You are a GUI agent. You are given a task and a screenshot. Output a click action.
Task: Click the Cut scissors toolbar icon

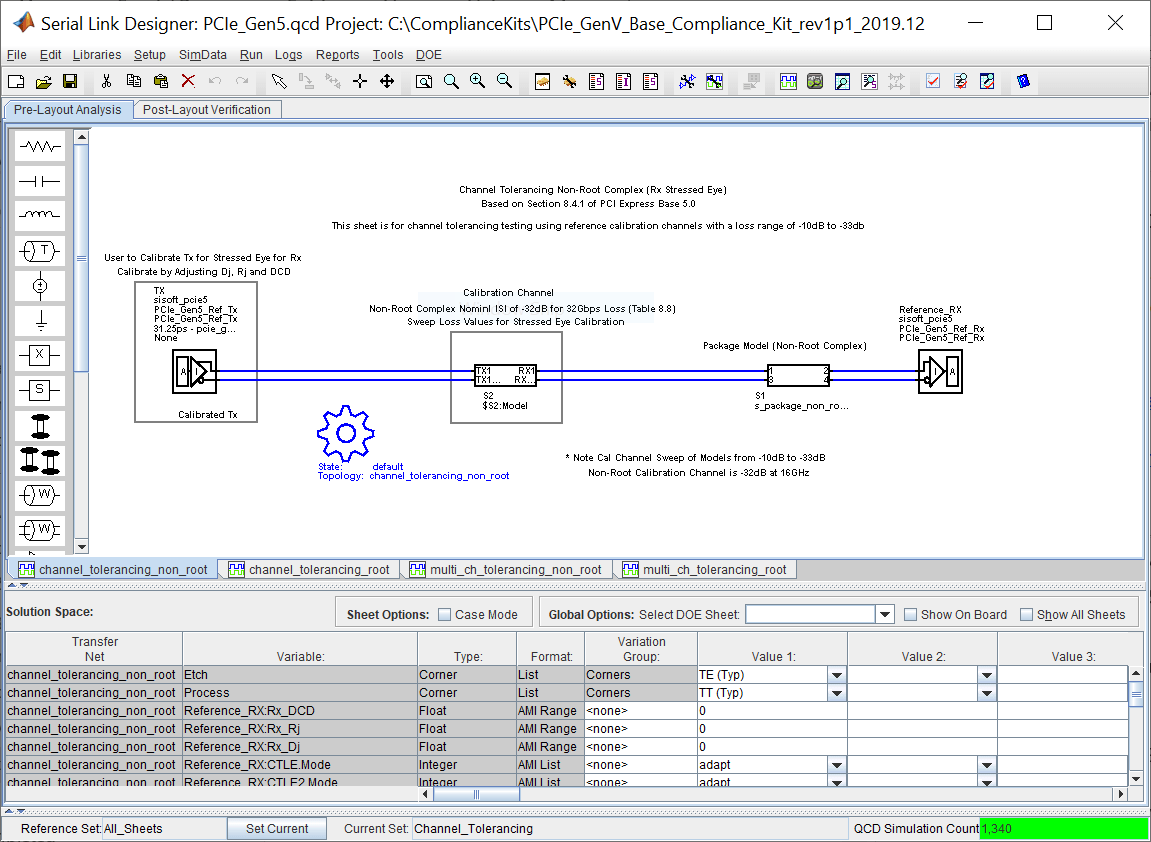pyautogui.click(x=106, y=81)
